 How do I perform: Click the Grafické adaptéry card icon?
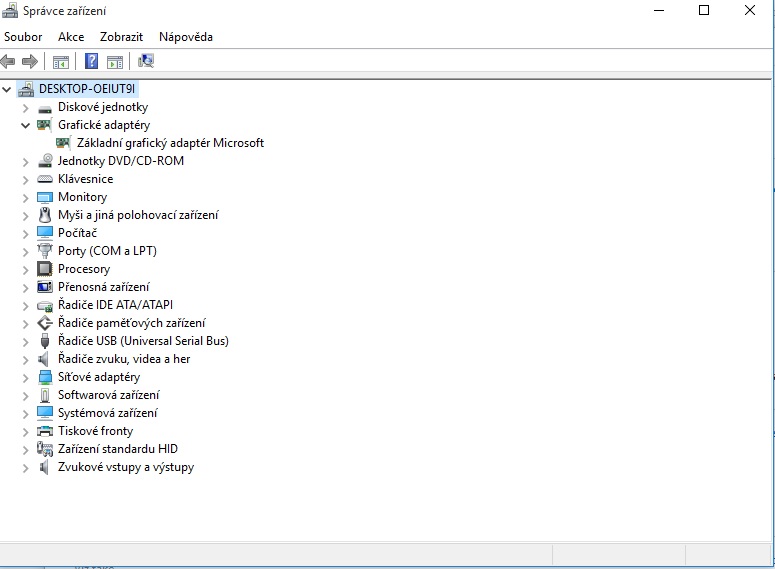click(x=44, y=125)
